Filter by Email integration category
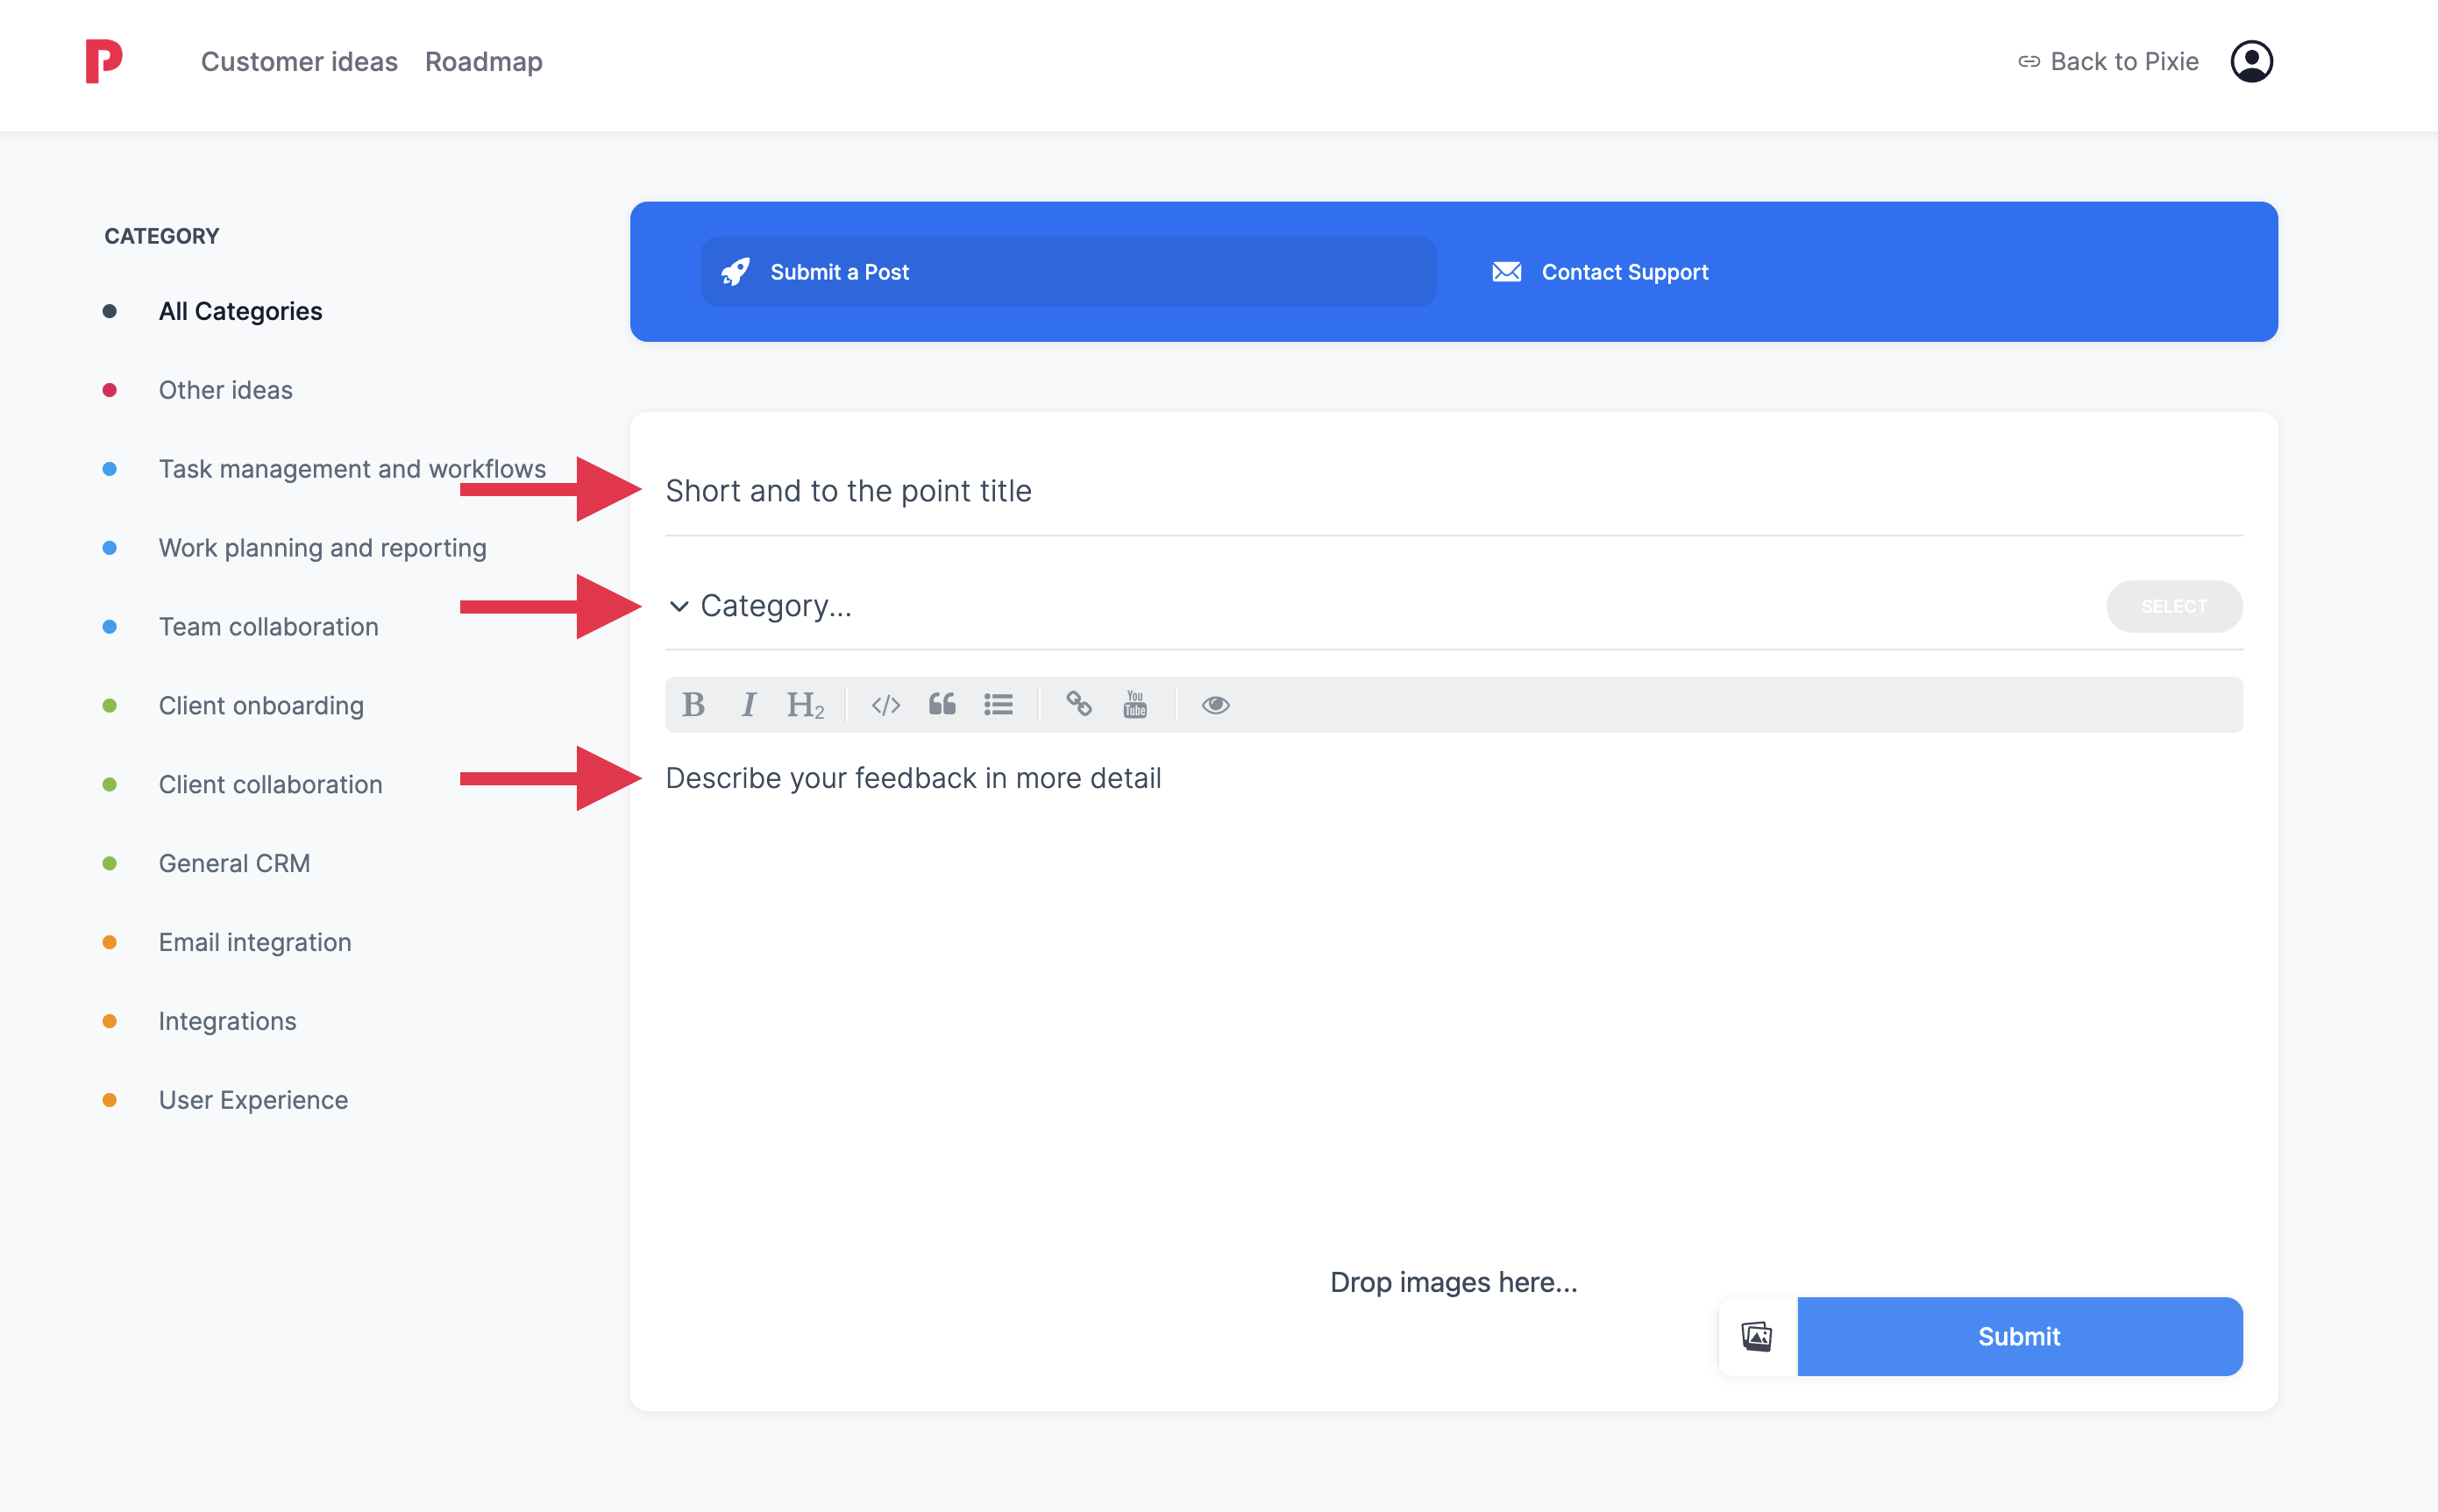The height and width of the screenshot is (1512, 2438). [254, 942]
